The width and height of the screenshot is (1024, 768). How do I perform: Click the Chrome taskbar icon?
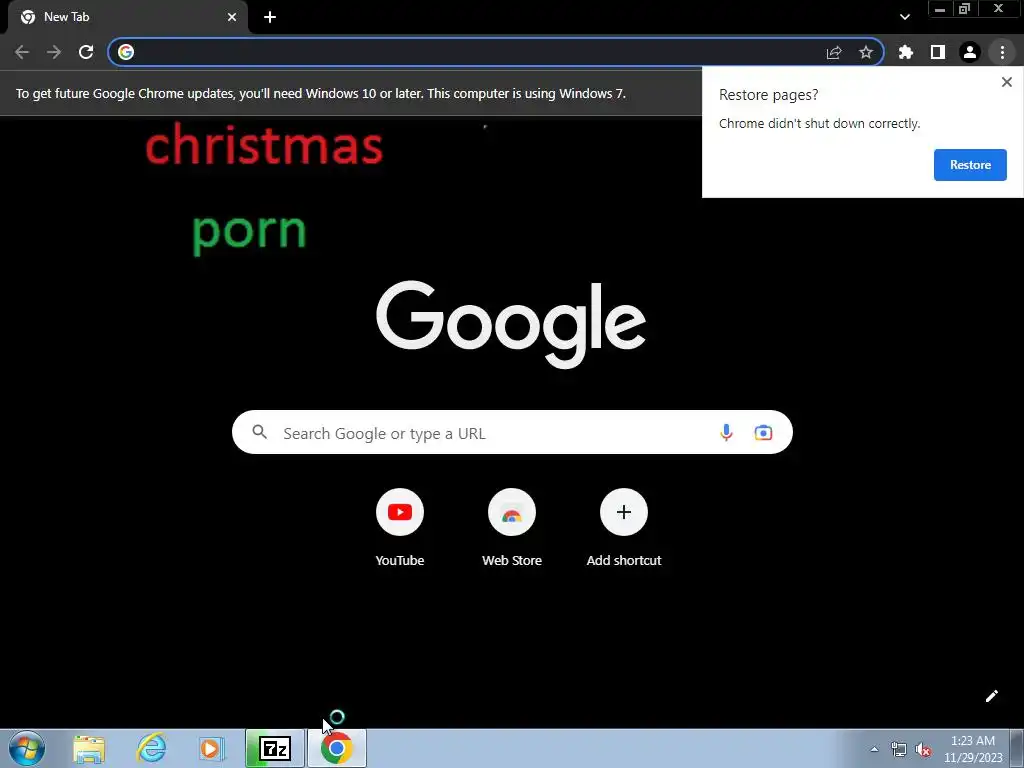tap(337, 748)
